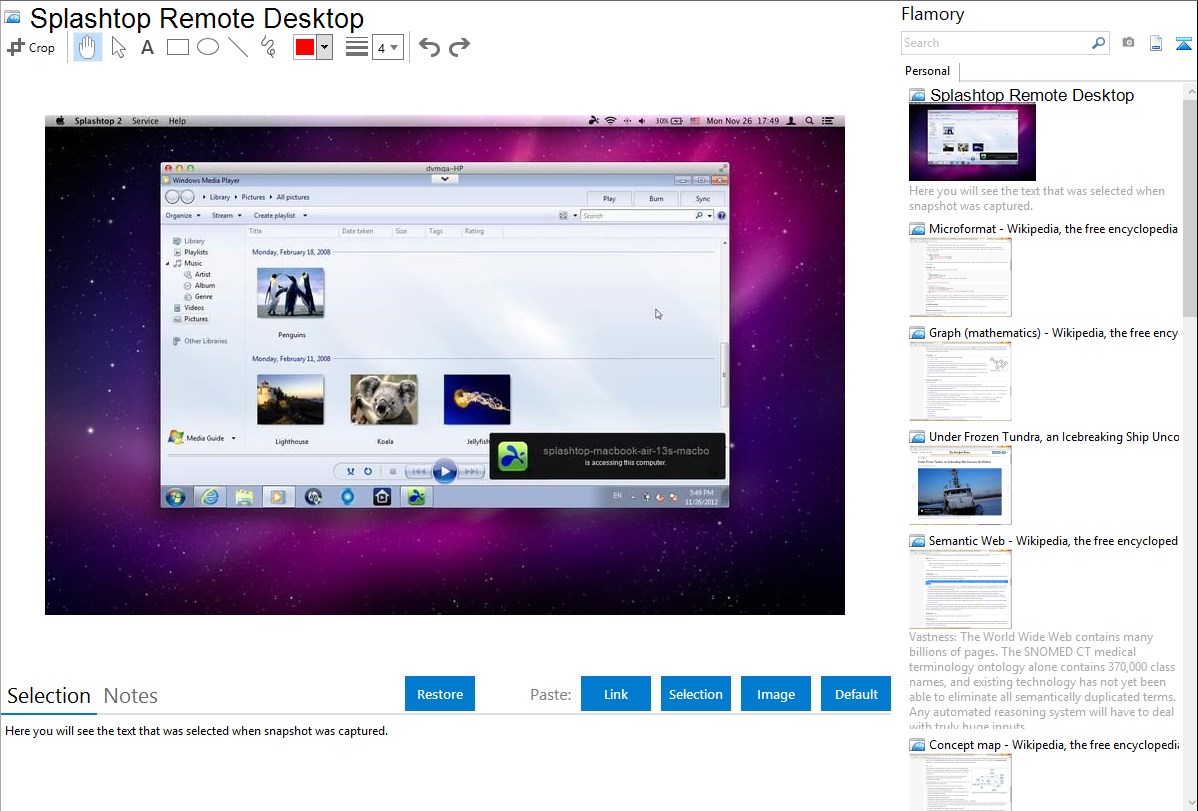Open the Microformat Wikipedia snapshot title
This screenshot has width=1198, height=811.
[x=1053, y=229]
